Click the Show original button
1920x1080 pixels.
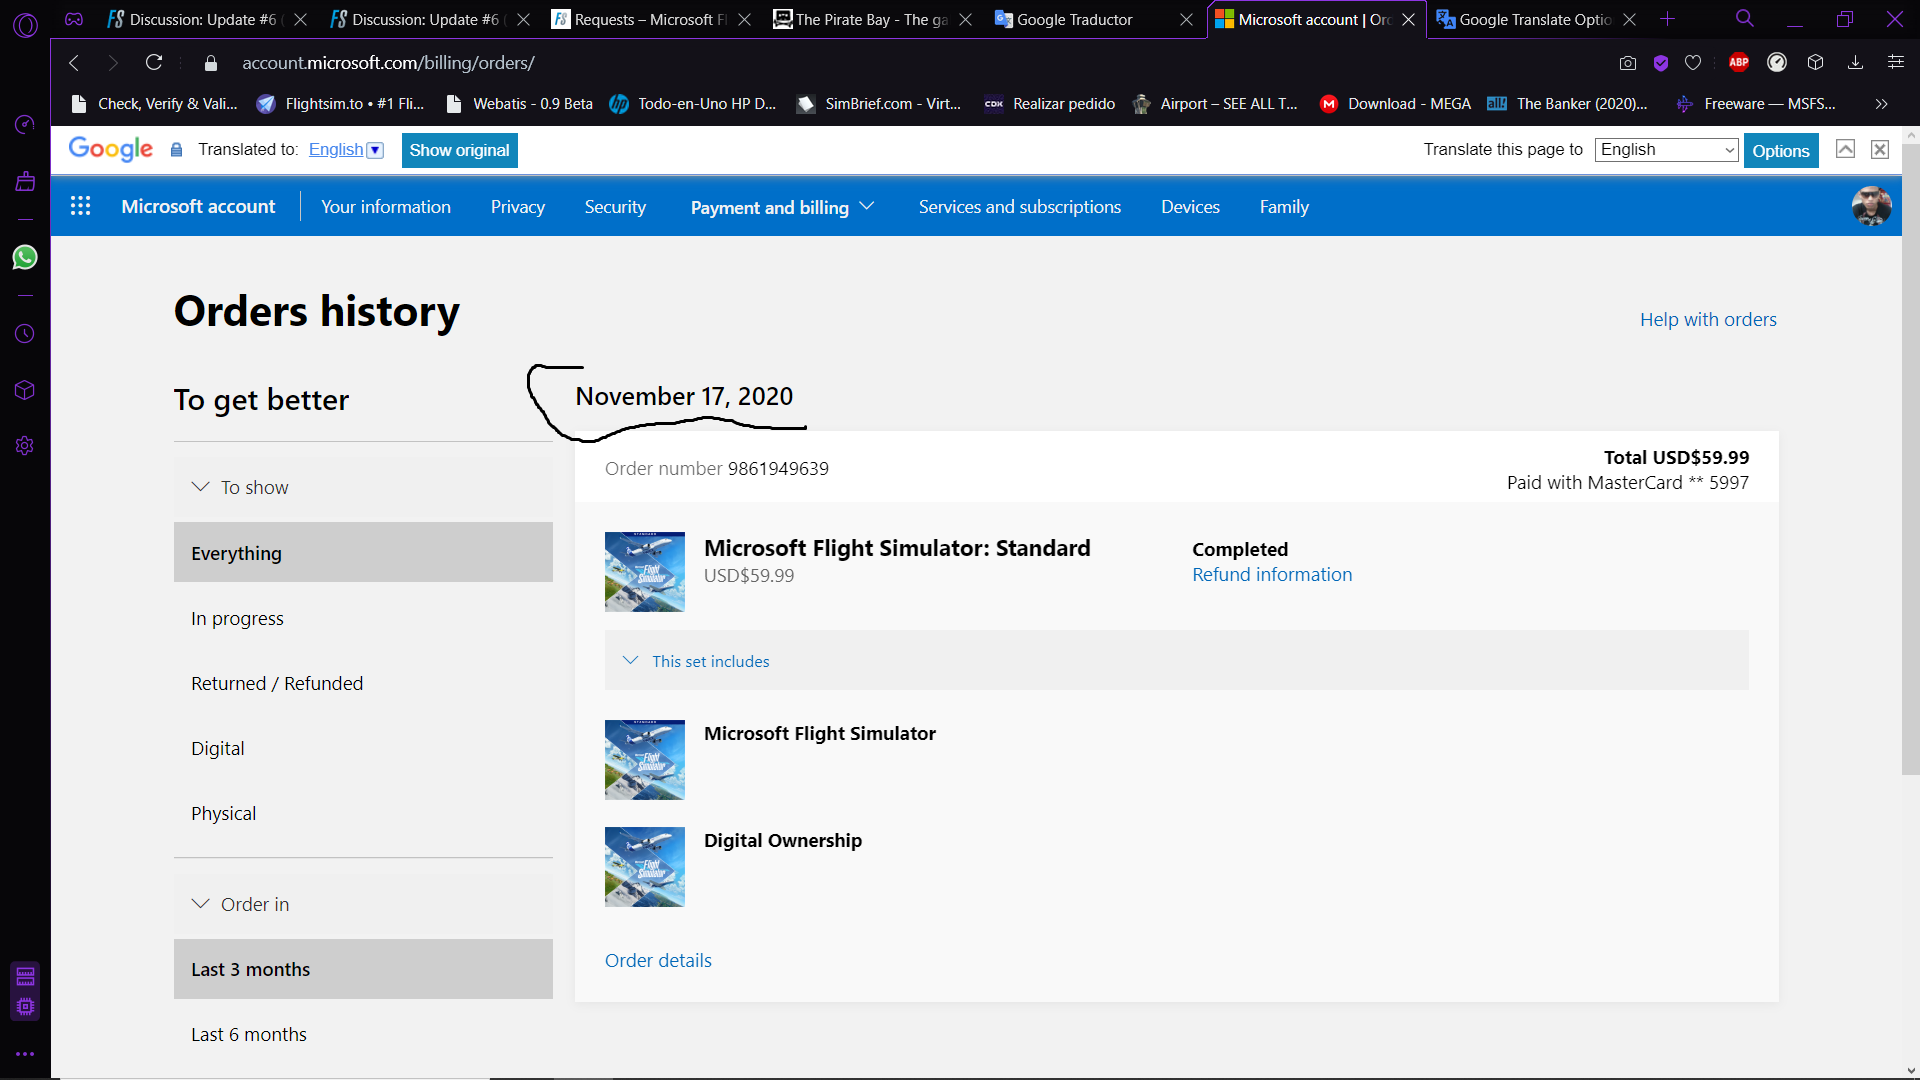[x=459, y=150]
